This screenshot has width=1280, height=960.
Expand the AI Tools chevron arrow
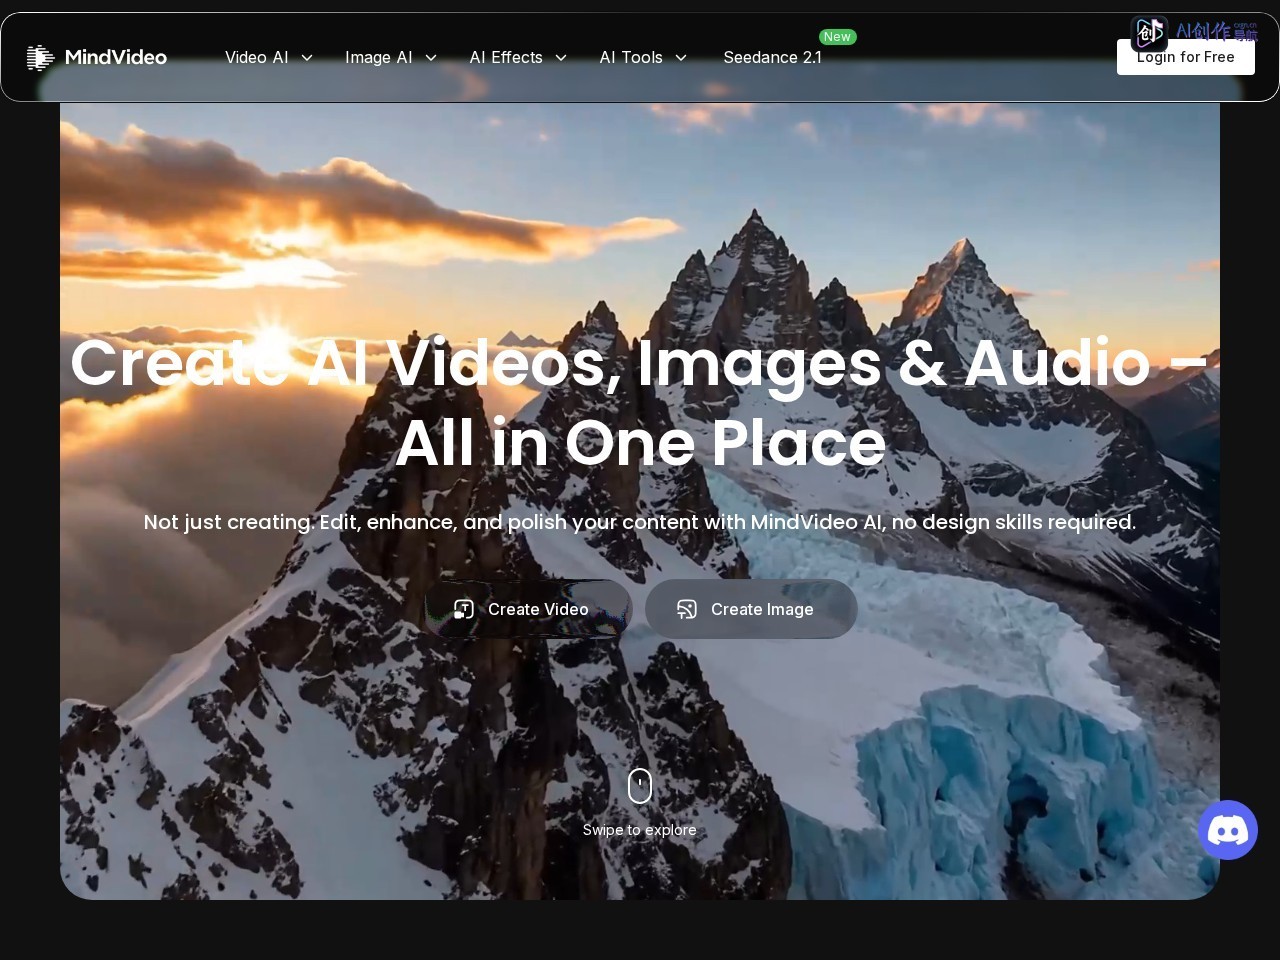point(681,58)
